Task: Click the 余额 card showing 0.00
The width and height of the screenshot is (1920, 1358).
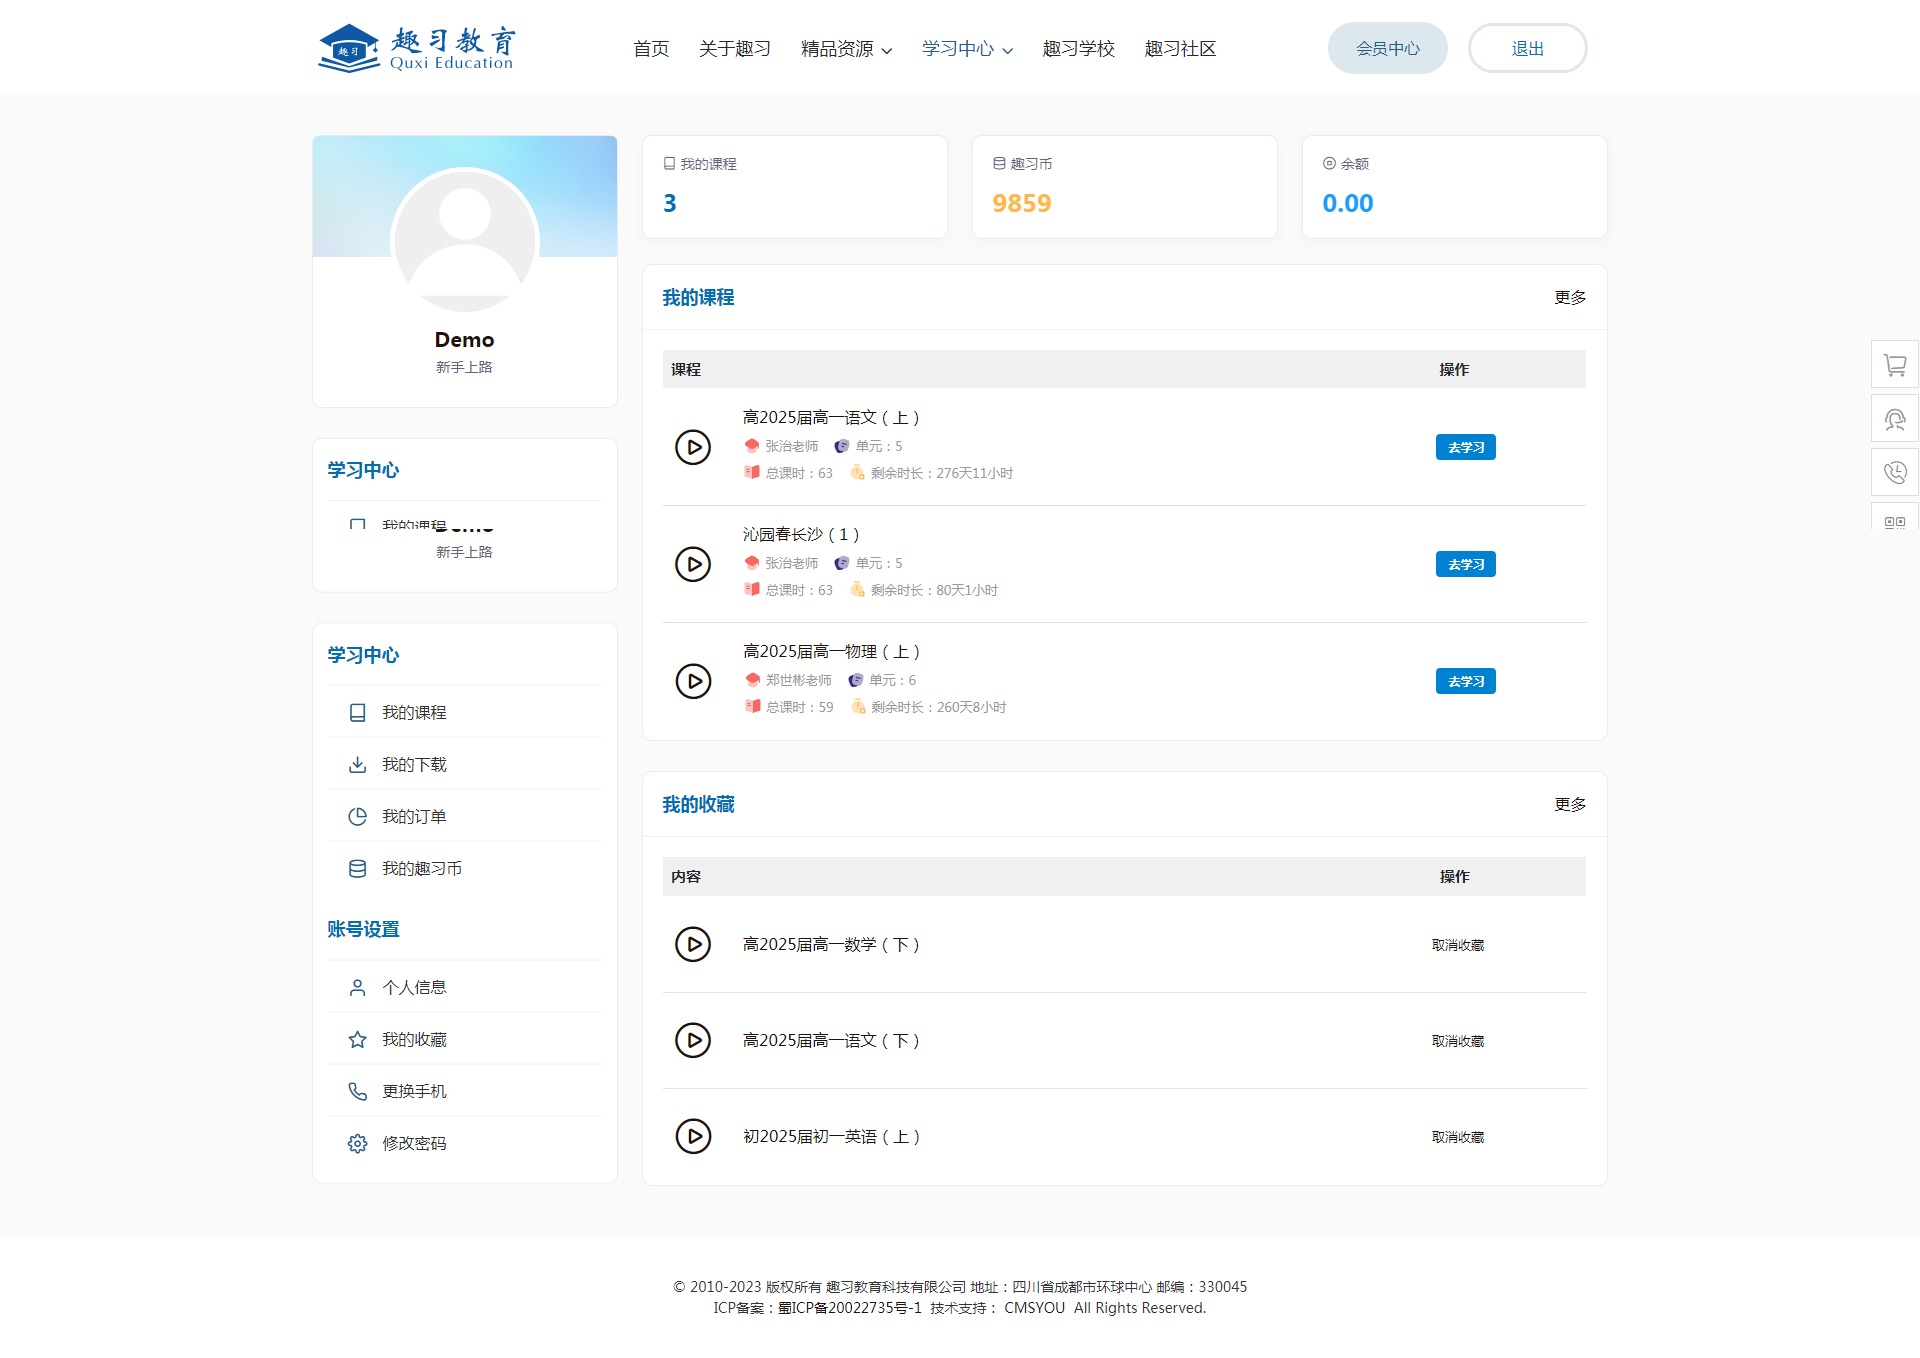Action: coord(1455,187)
